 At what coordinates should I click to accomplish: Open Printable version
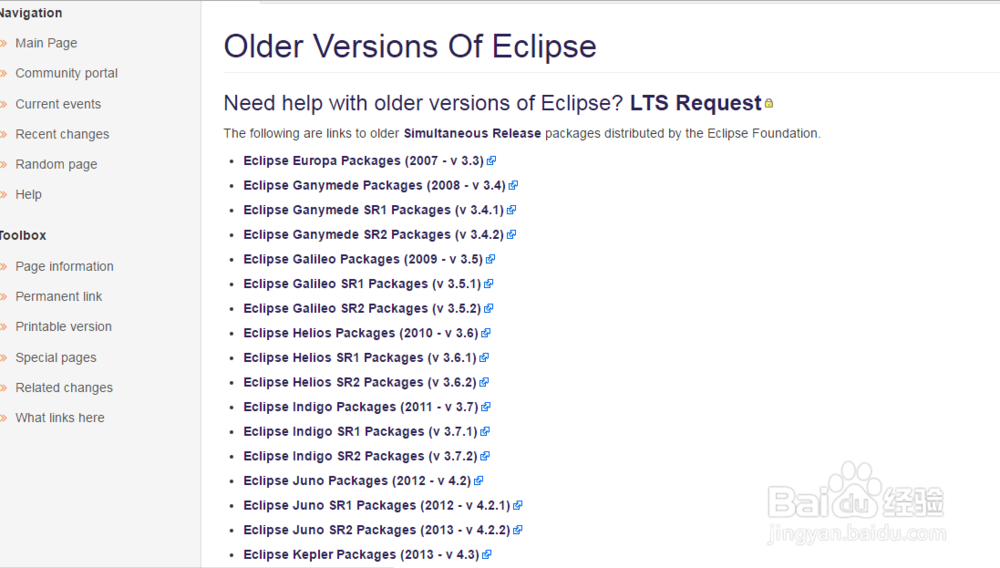coord(63,326)
